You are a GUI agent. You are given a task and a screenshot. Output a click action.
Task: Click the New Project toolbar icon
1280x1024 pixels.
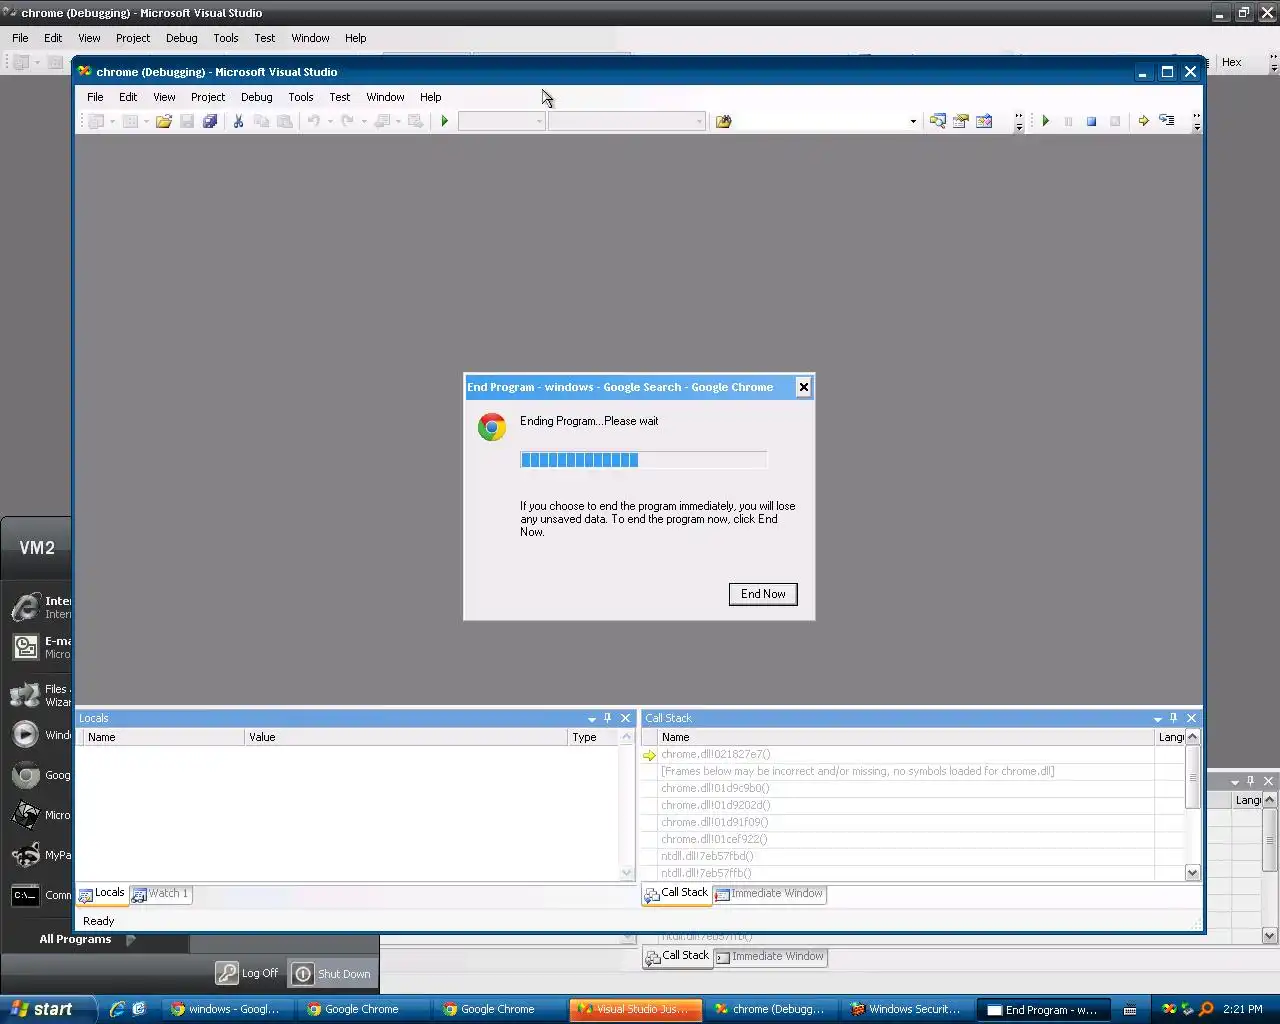[96, 121]
